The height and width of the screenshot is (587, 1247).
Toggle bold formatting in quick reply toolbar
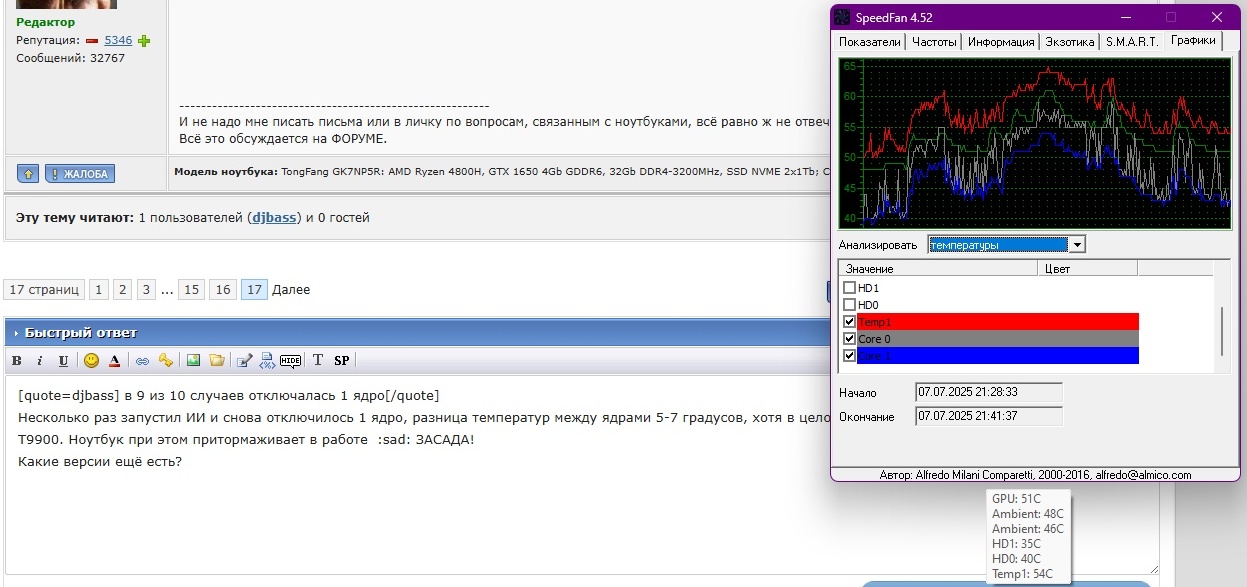click(x=17, y=360)
